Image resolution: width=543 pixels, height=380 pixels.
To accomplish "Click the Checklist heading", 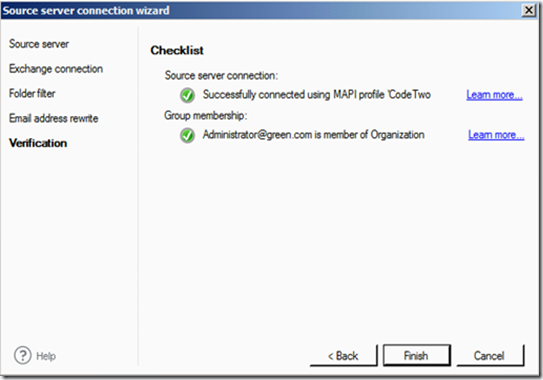I will click(177, 51).
